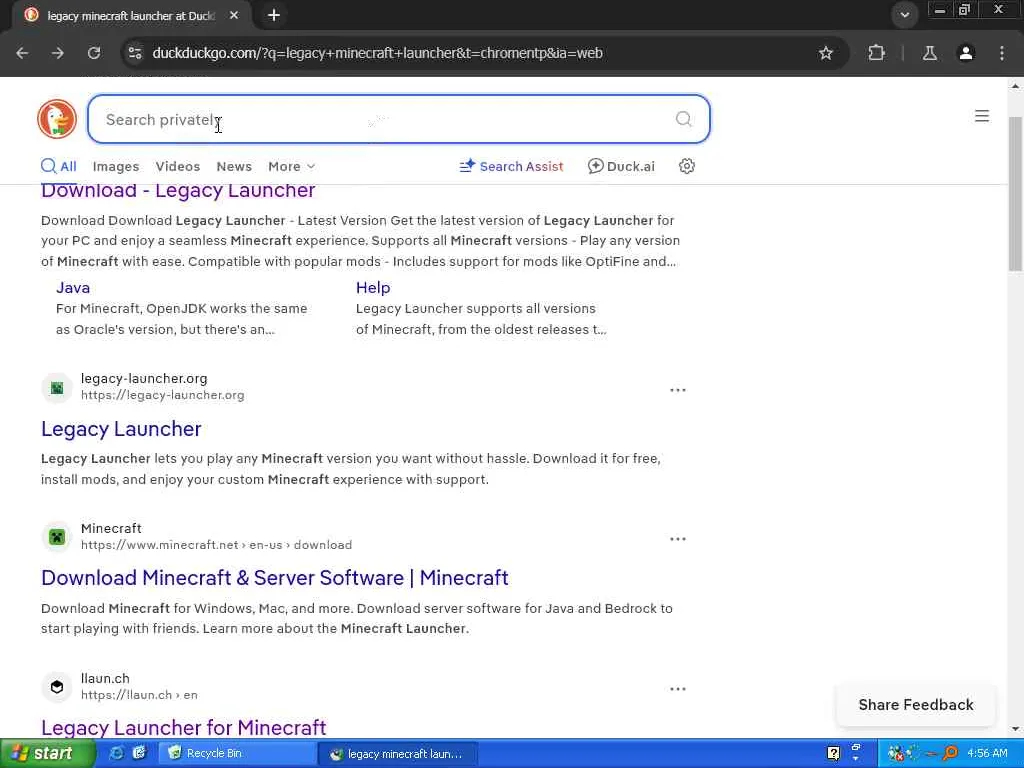This screenshot has width=1024, height=768.
Task: Click the search magnifier icon in search box
Action: point(683,119)
